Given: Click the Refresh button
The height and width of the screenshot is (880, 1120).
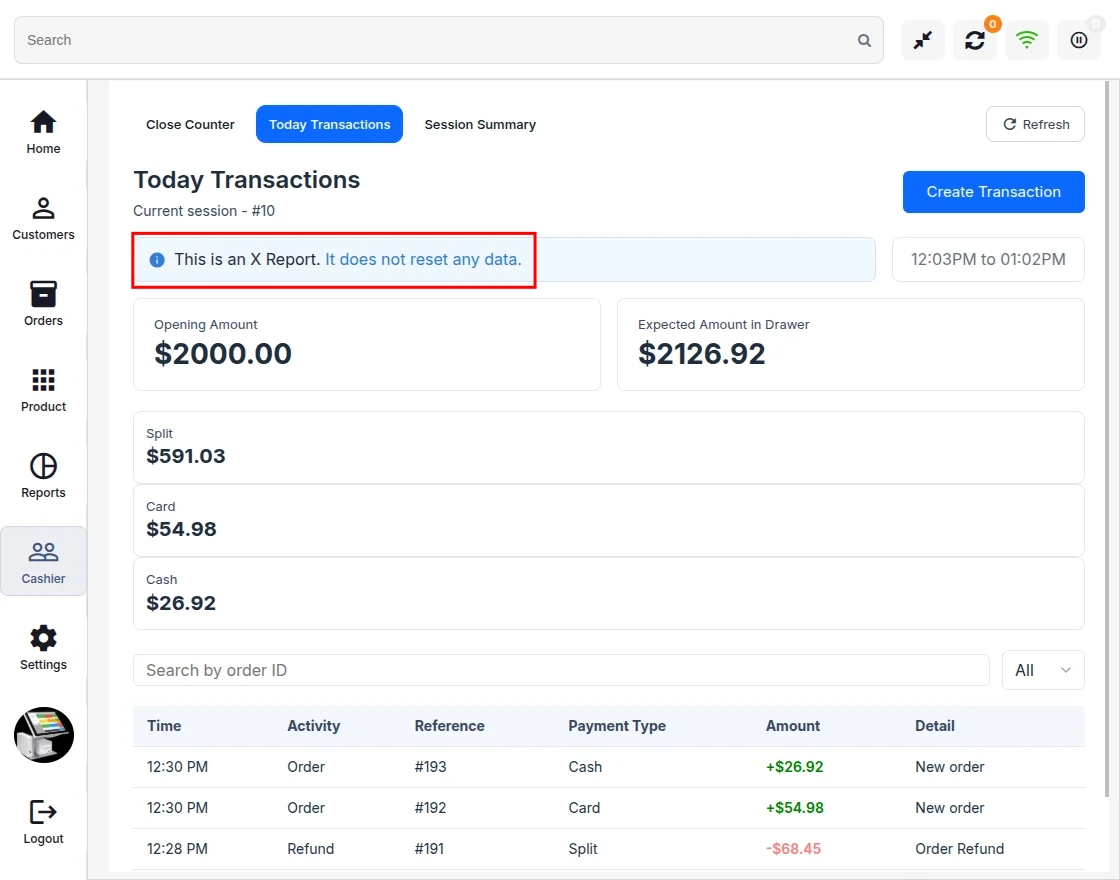Looking at the screenshot, I should [x=1035, y=124].
